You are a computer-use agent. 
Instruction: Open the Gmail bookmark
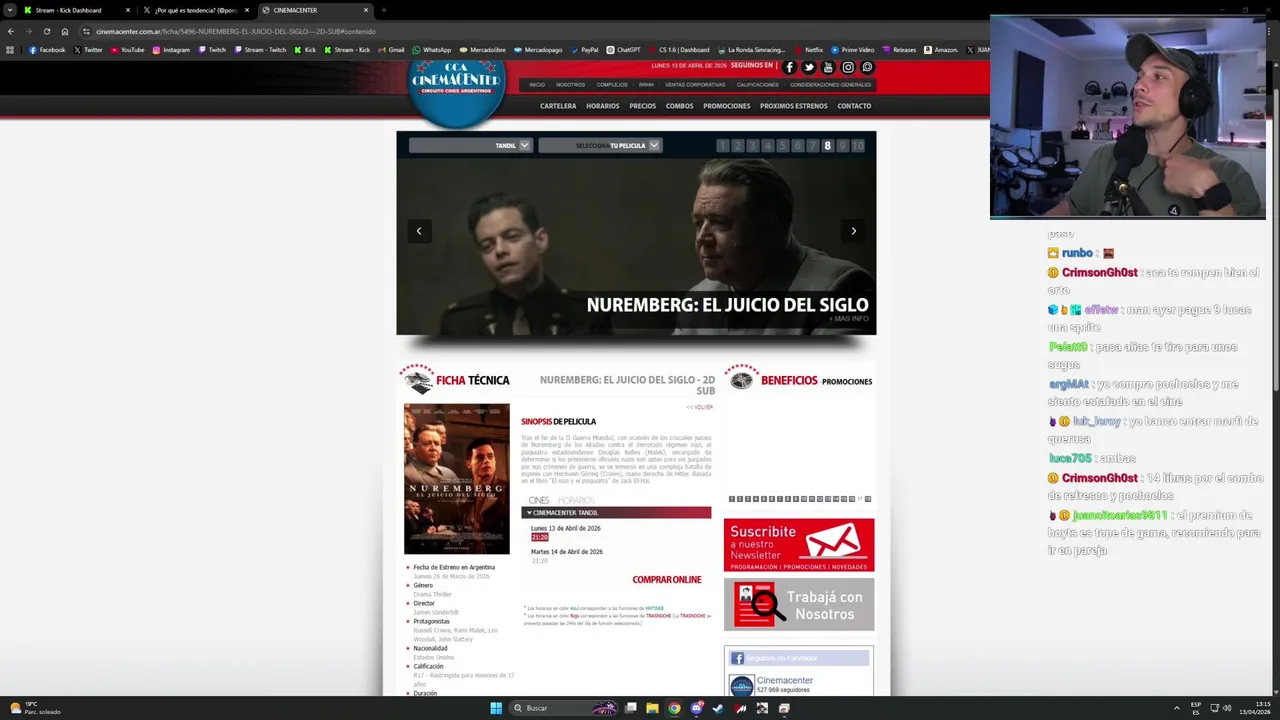[x=391, y=50]
